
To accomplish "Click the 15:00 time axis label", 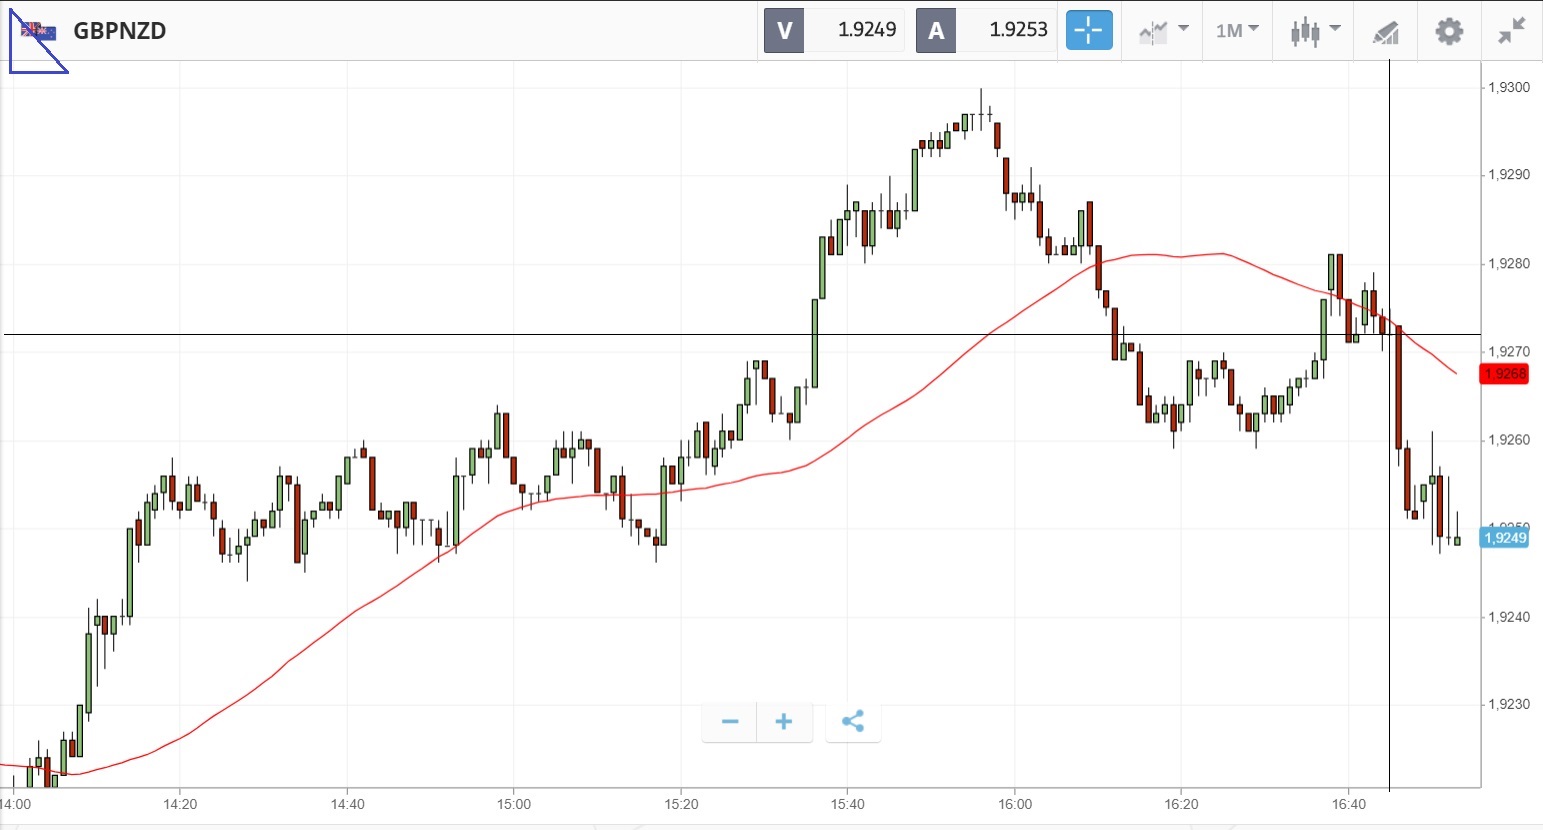I will [x=514, y=804].
